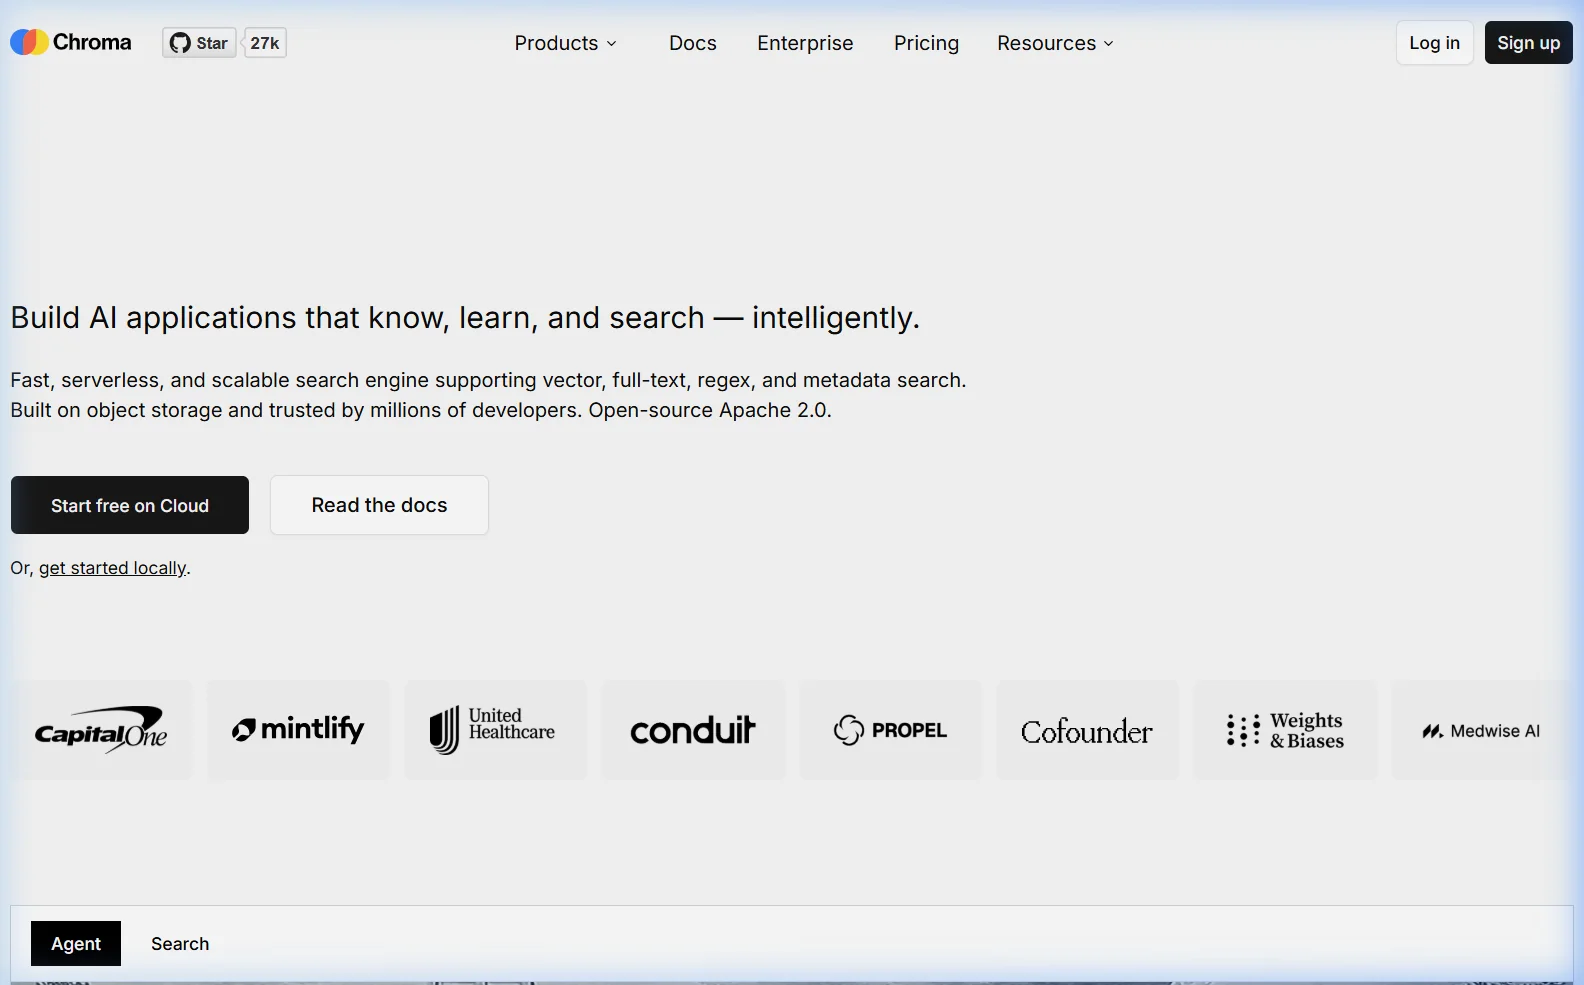Click the Log in button
The height and width of the screenshot is (985, 1584).
click(x=1434, y=43)
